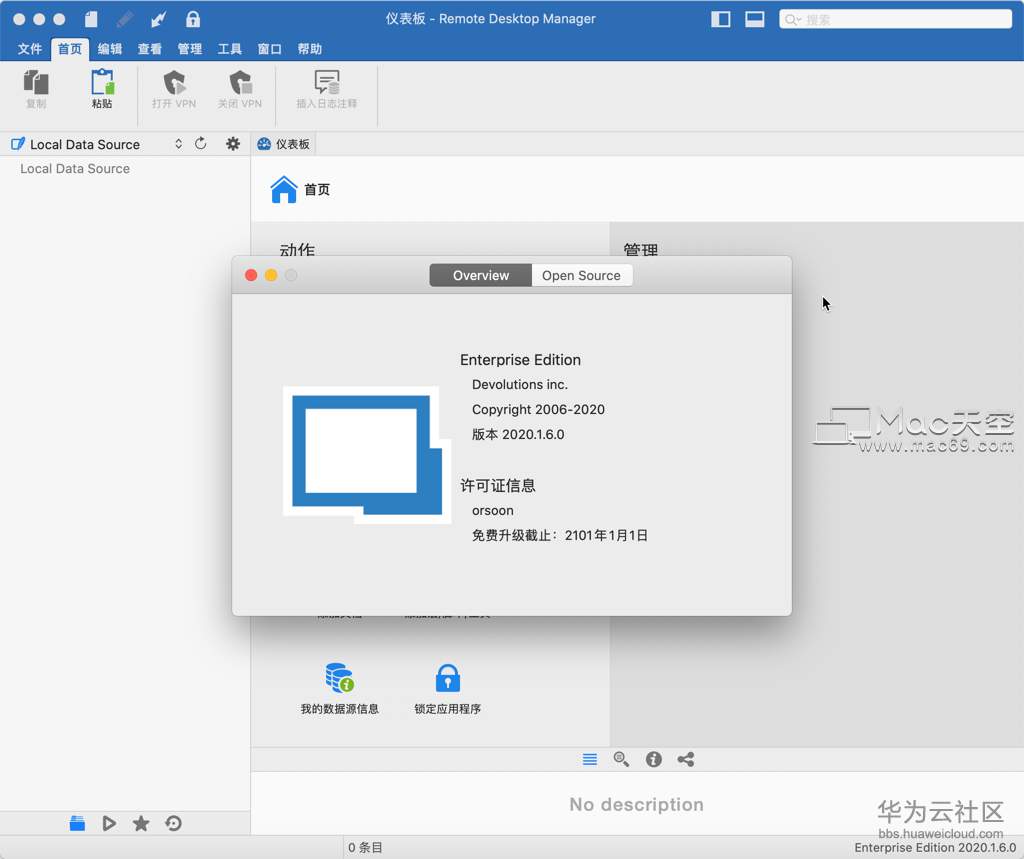Open the 工具 ribbon tab

pyautogui.click(x=229, y=49)
